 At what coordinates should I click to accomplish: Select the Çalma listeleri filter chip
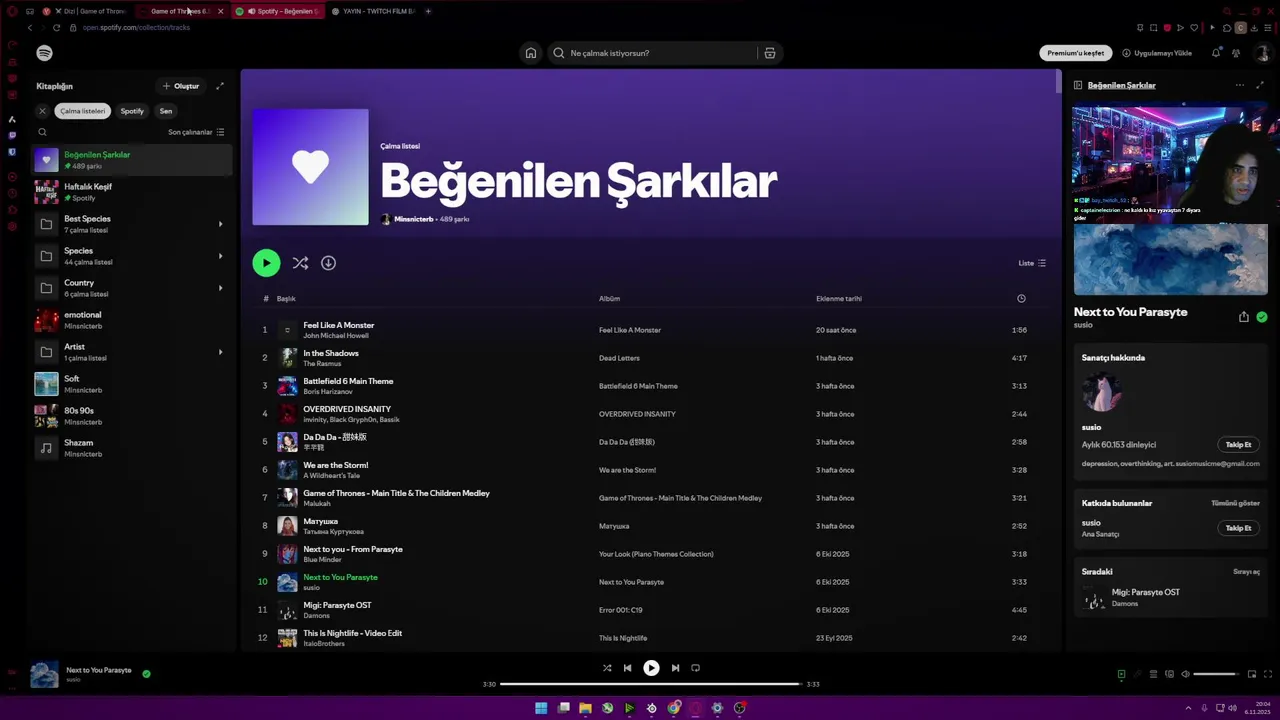82,111
